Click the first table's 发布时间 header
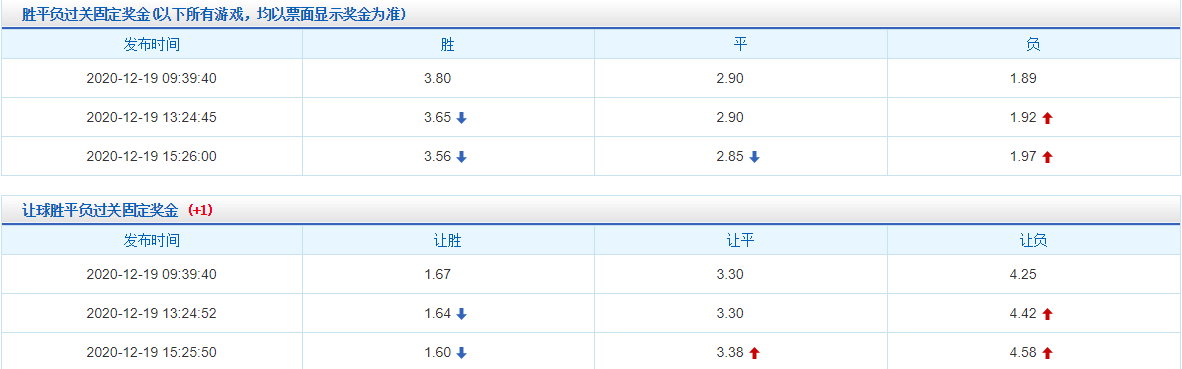 152,44
